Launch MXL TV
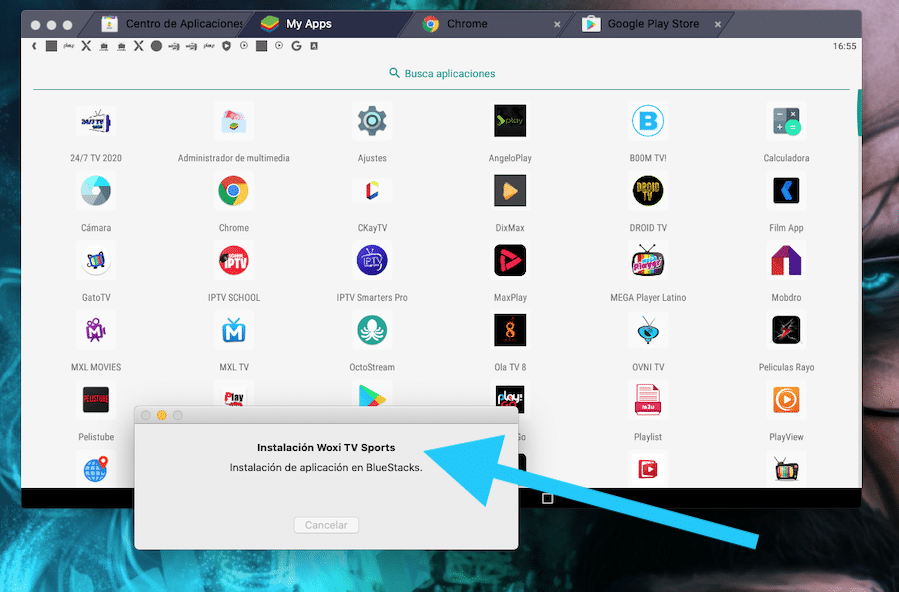 coord(233,330)
